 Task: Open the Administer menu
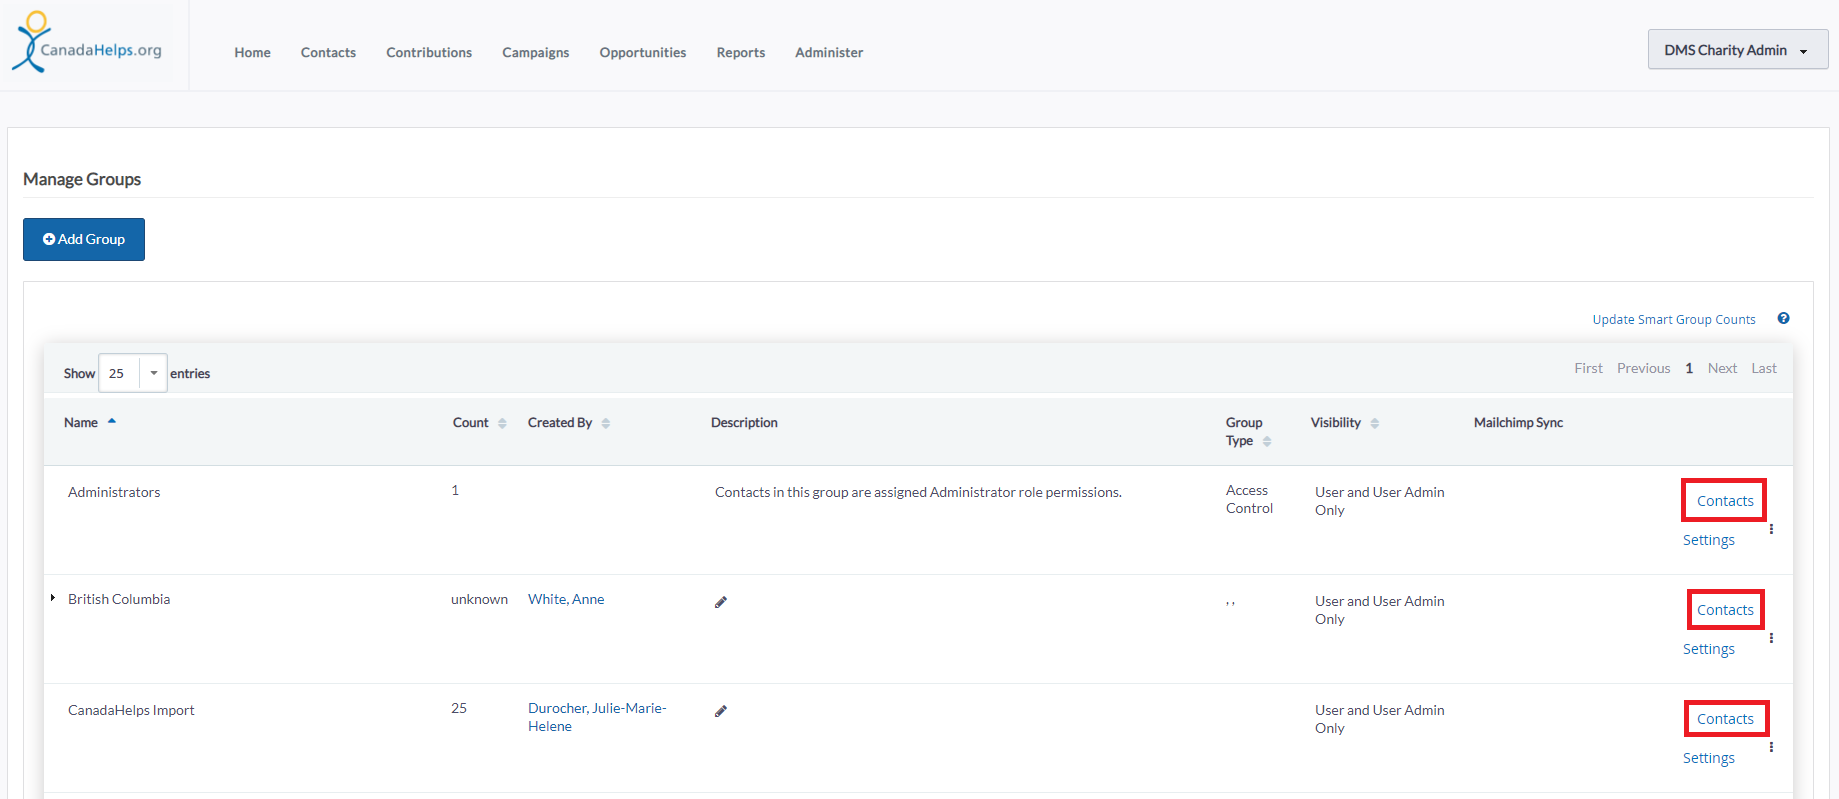tap(829, 52)
